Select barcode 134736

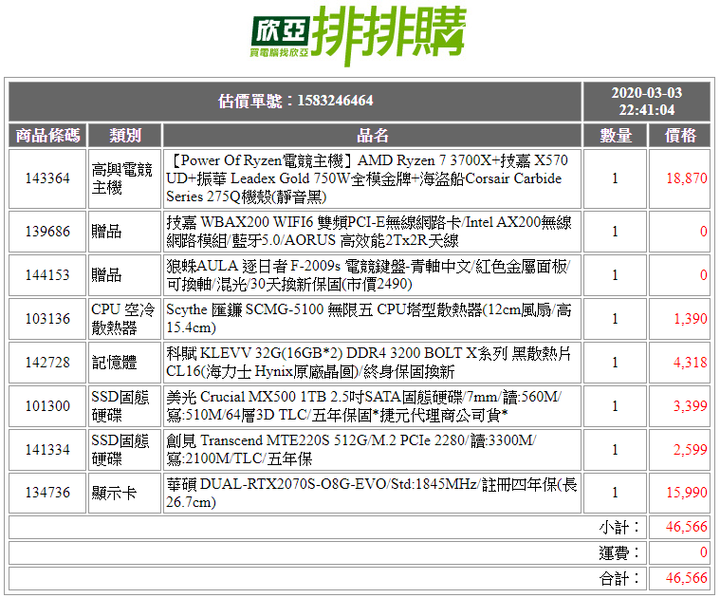coord(48,493)
